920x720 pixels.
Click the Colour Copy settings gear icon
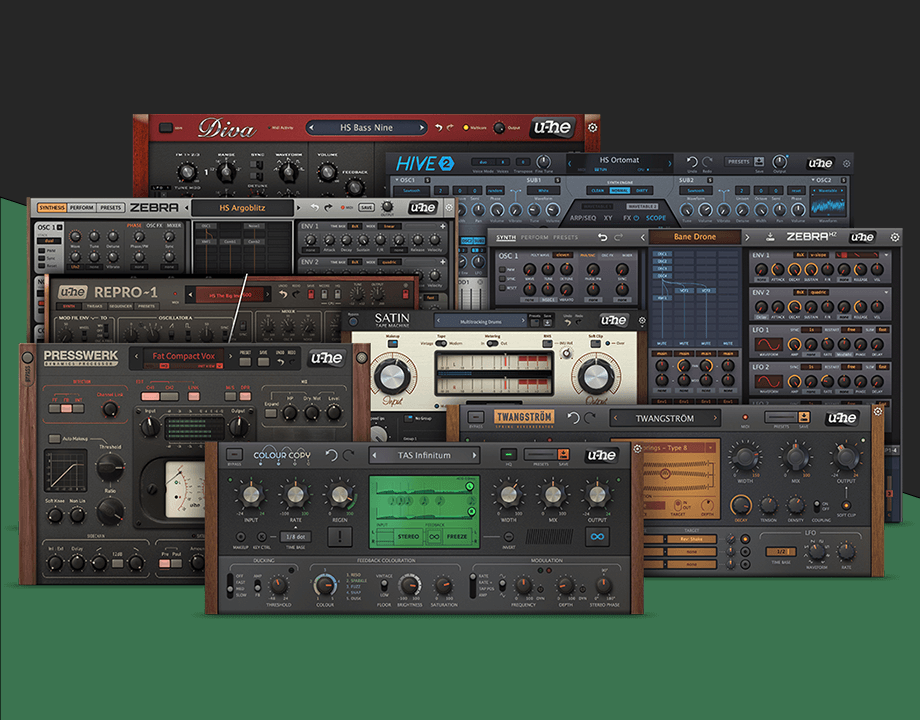coord(637,449)
